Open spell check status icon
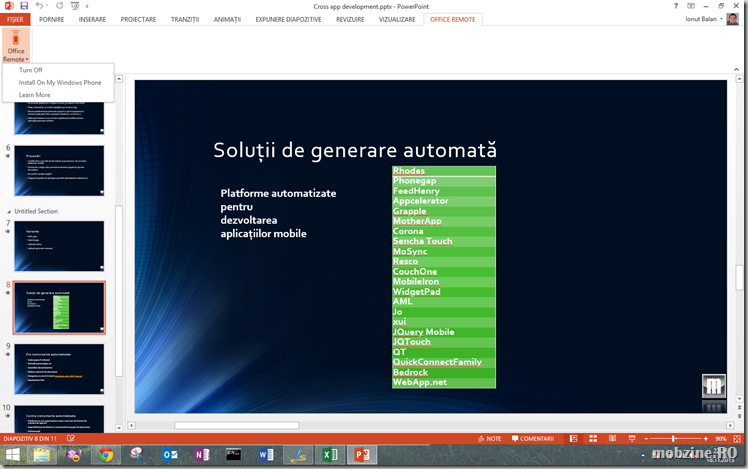Viewport: 748px width, 469px height. 71,438
